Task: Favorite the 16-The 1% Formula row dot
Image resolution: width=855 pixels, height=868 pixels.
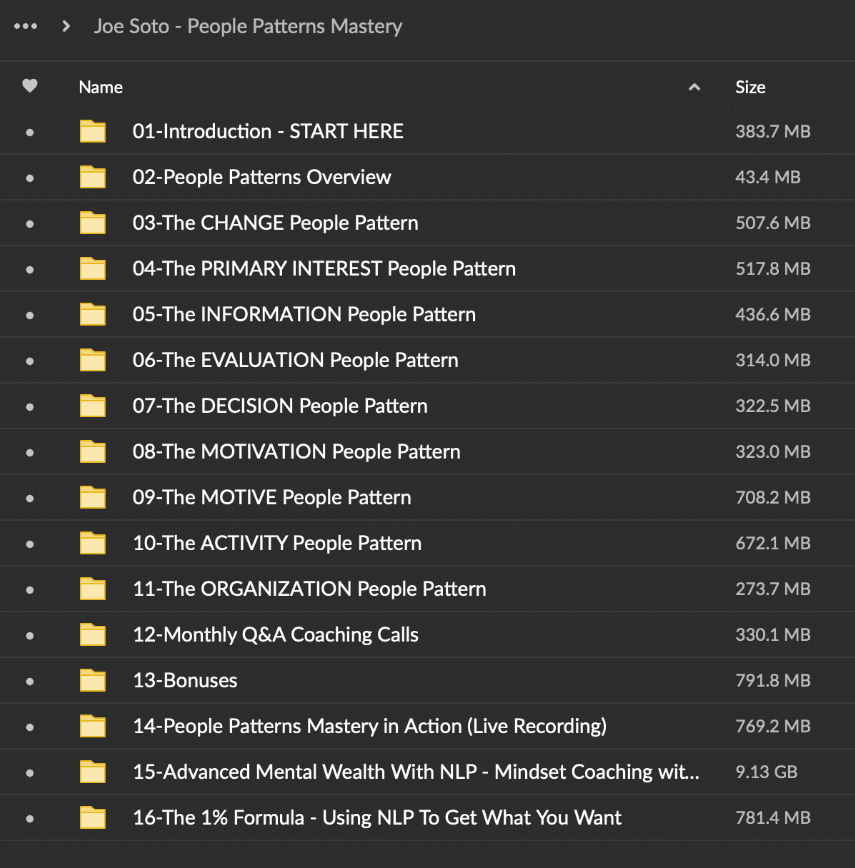Action: coord(30,819)
